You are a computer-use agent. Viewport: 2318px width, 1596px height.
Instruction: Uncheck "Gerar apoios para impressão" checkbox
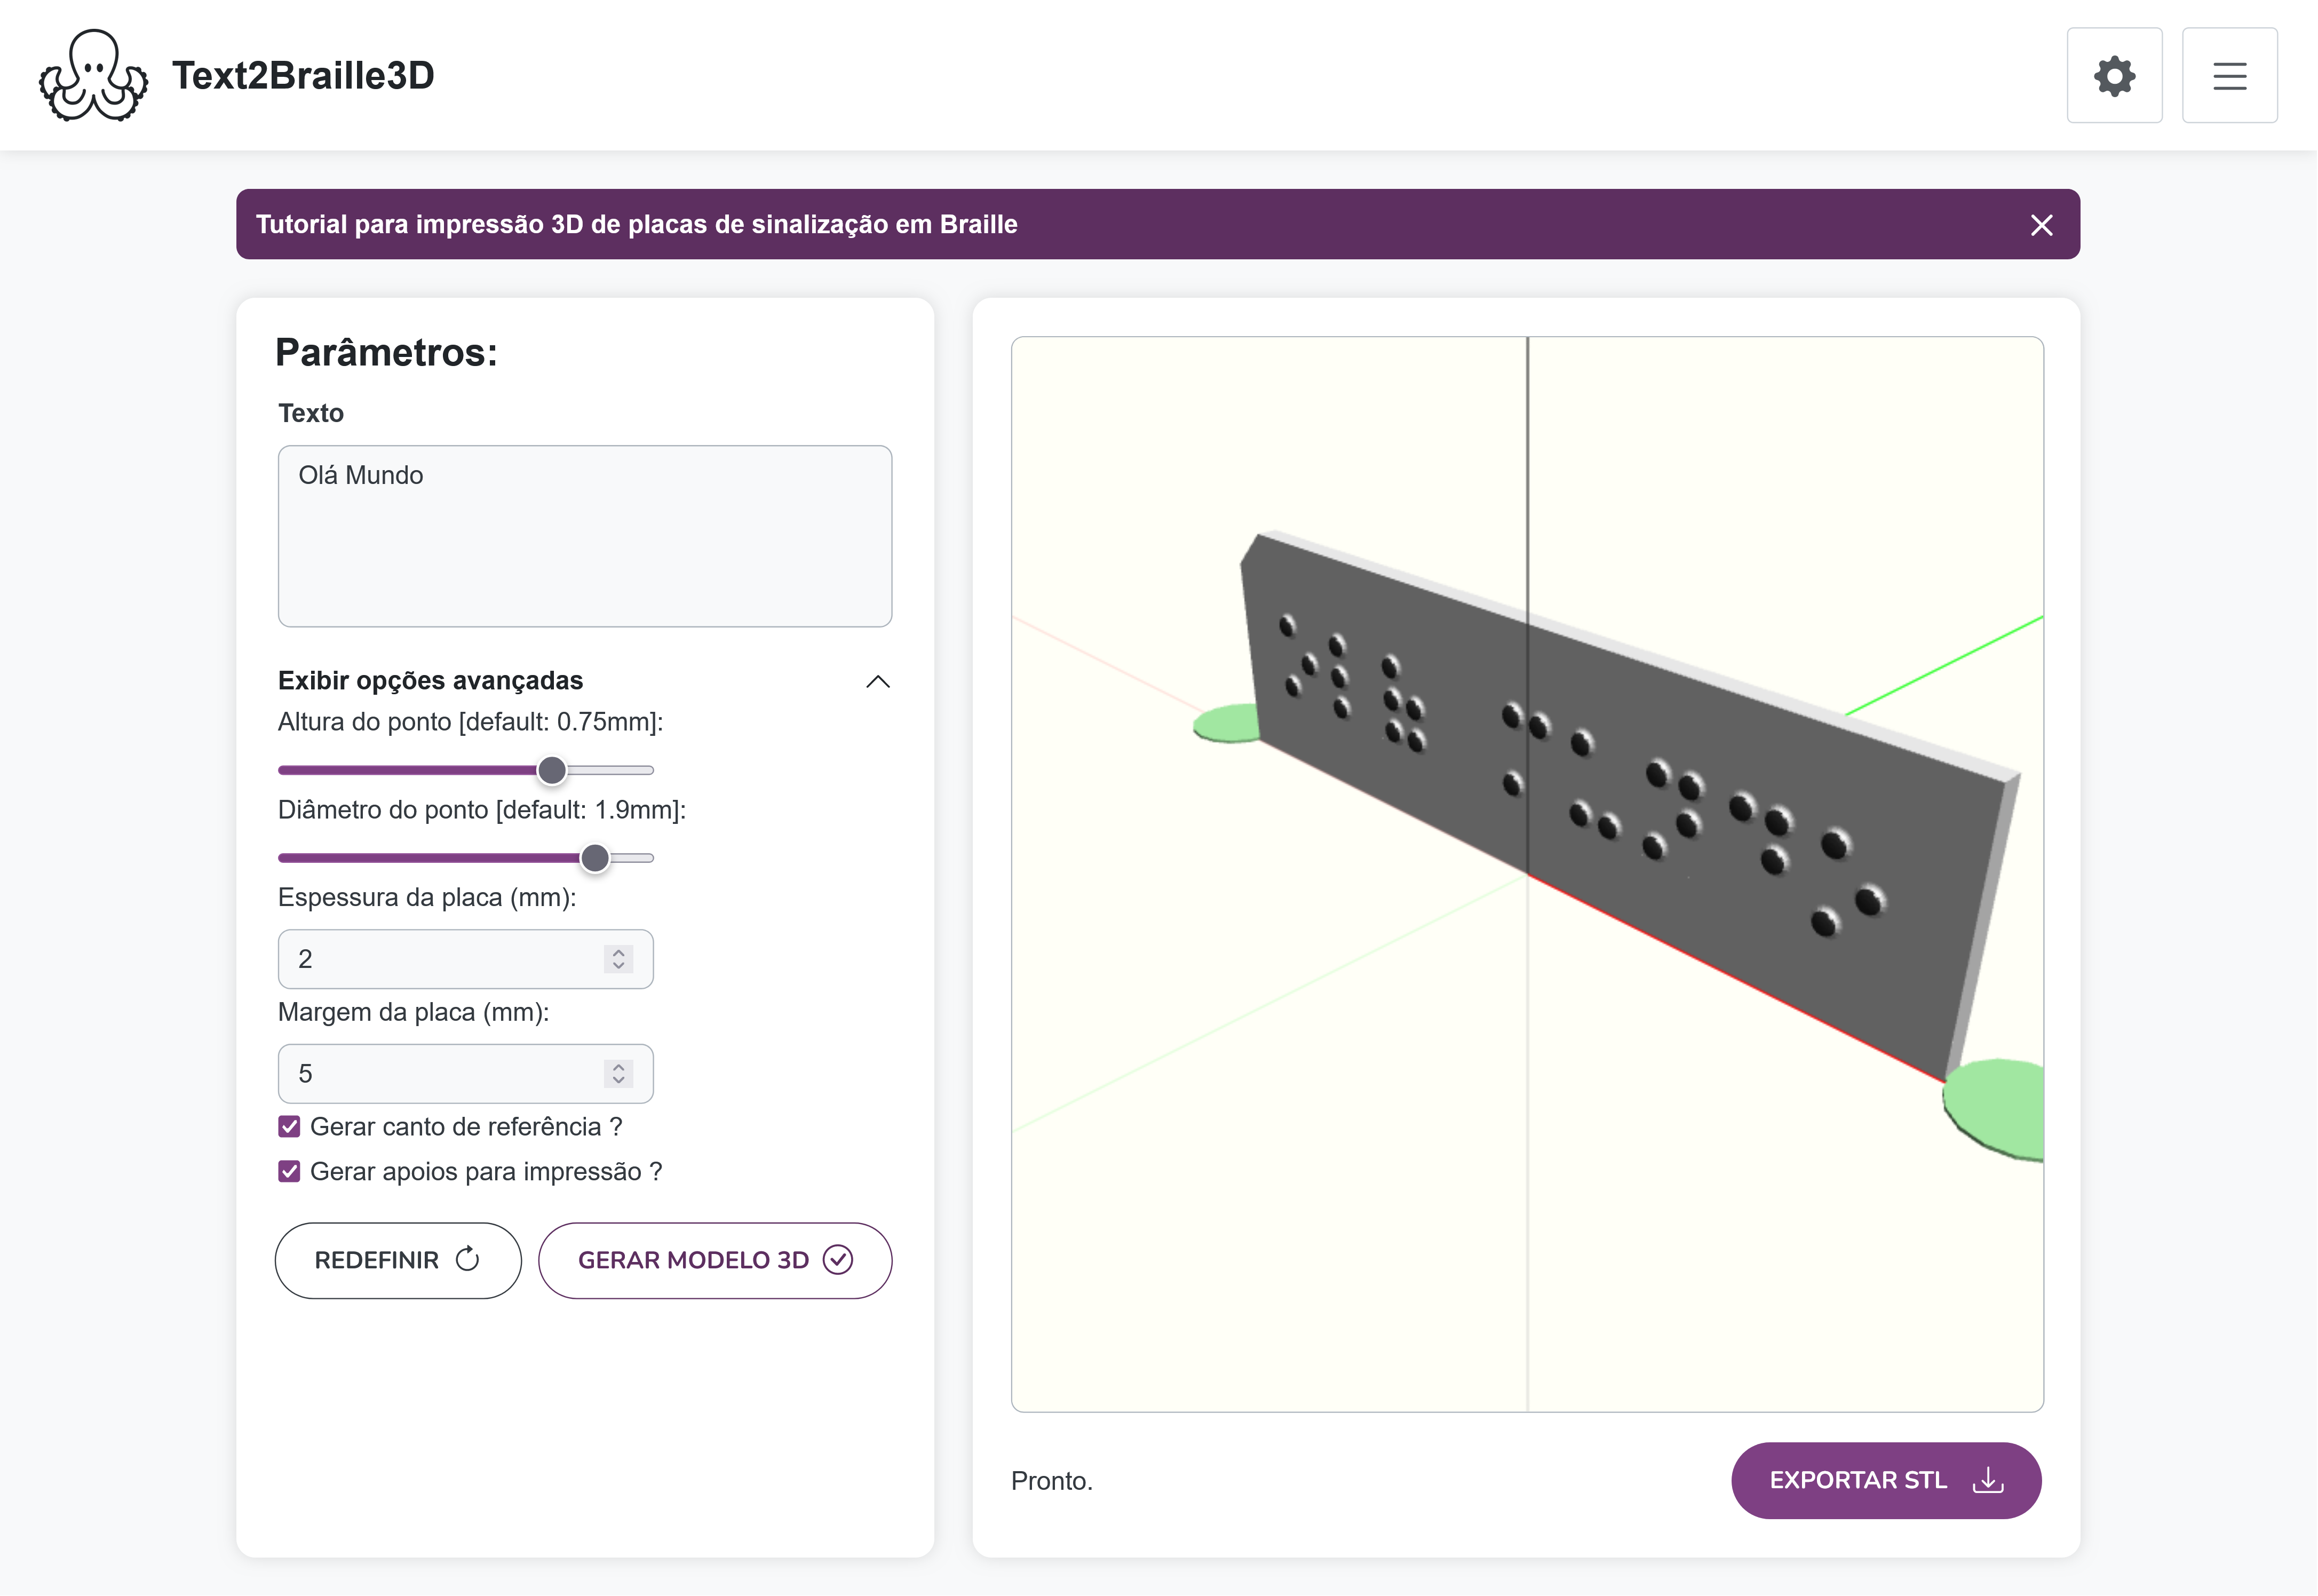click(x=289, y=1172)
